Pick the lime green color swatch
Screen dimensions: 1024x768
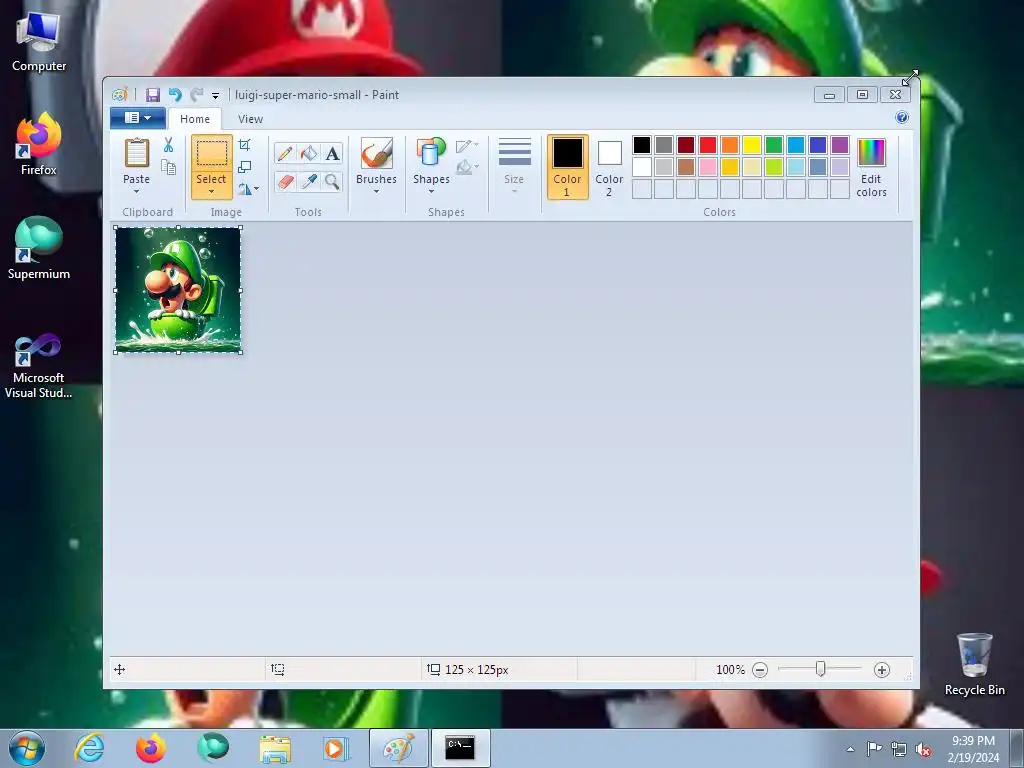774,167
